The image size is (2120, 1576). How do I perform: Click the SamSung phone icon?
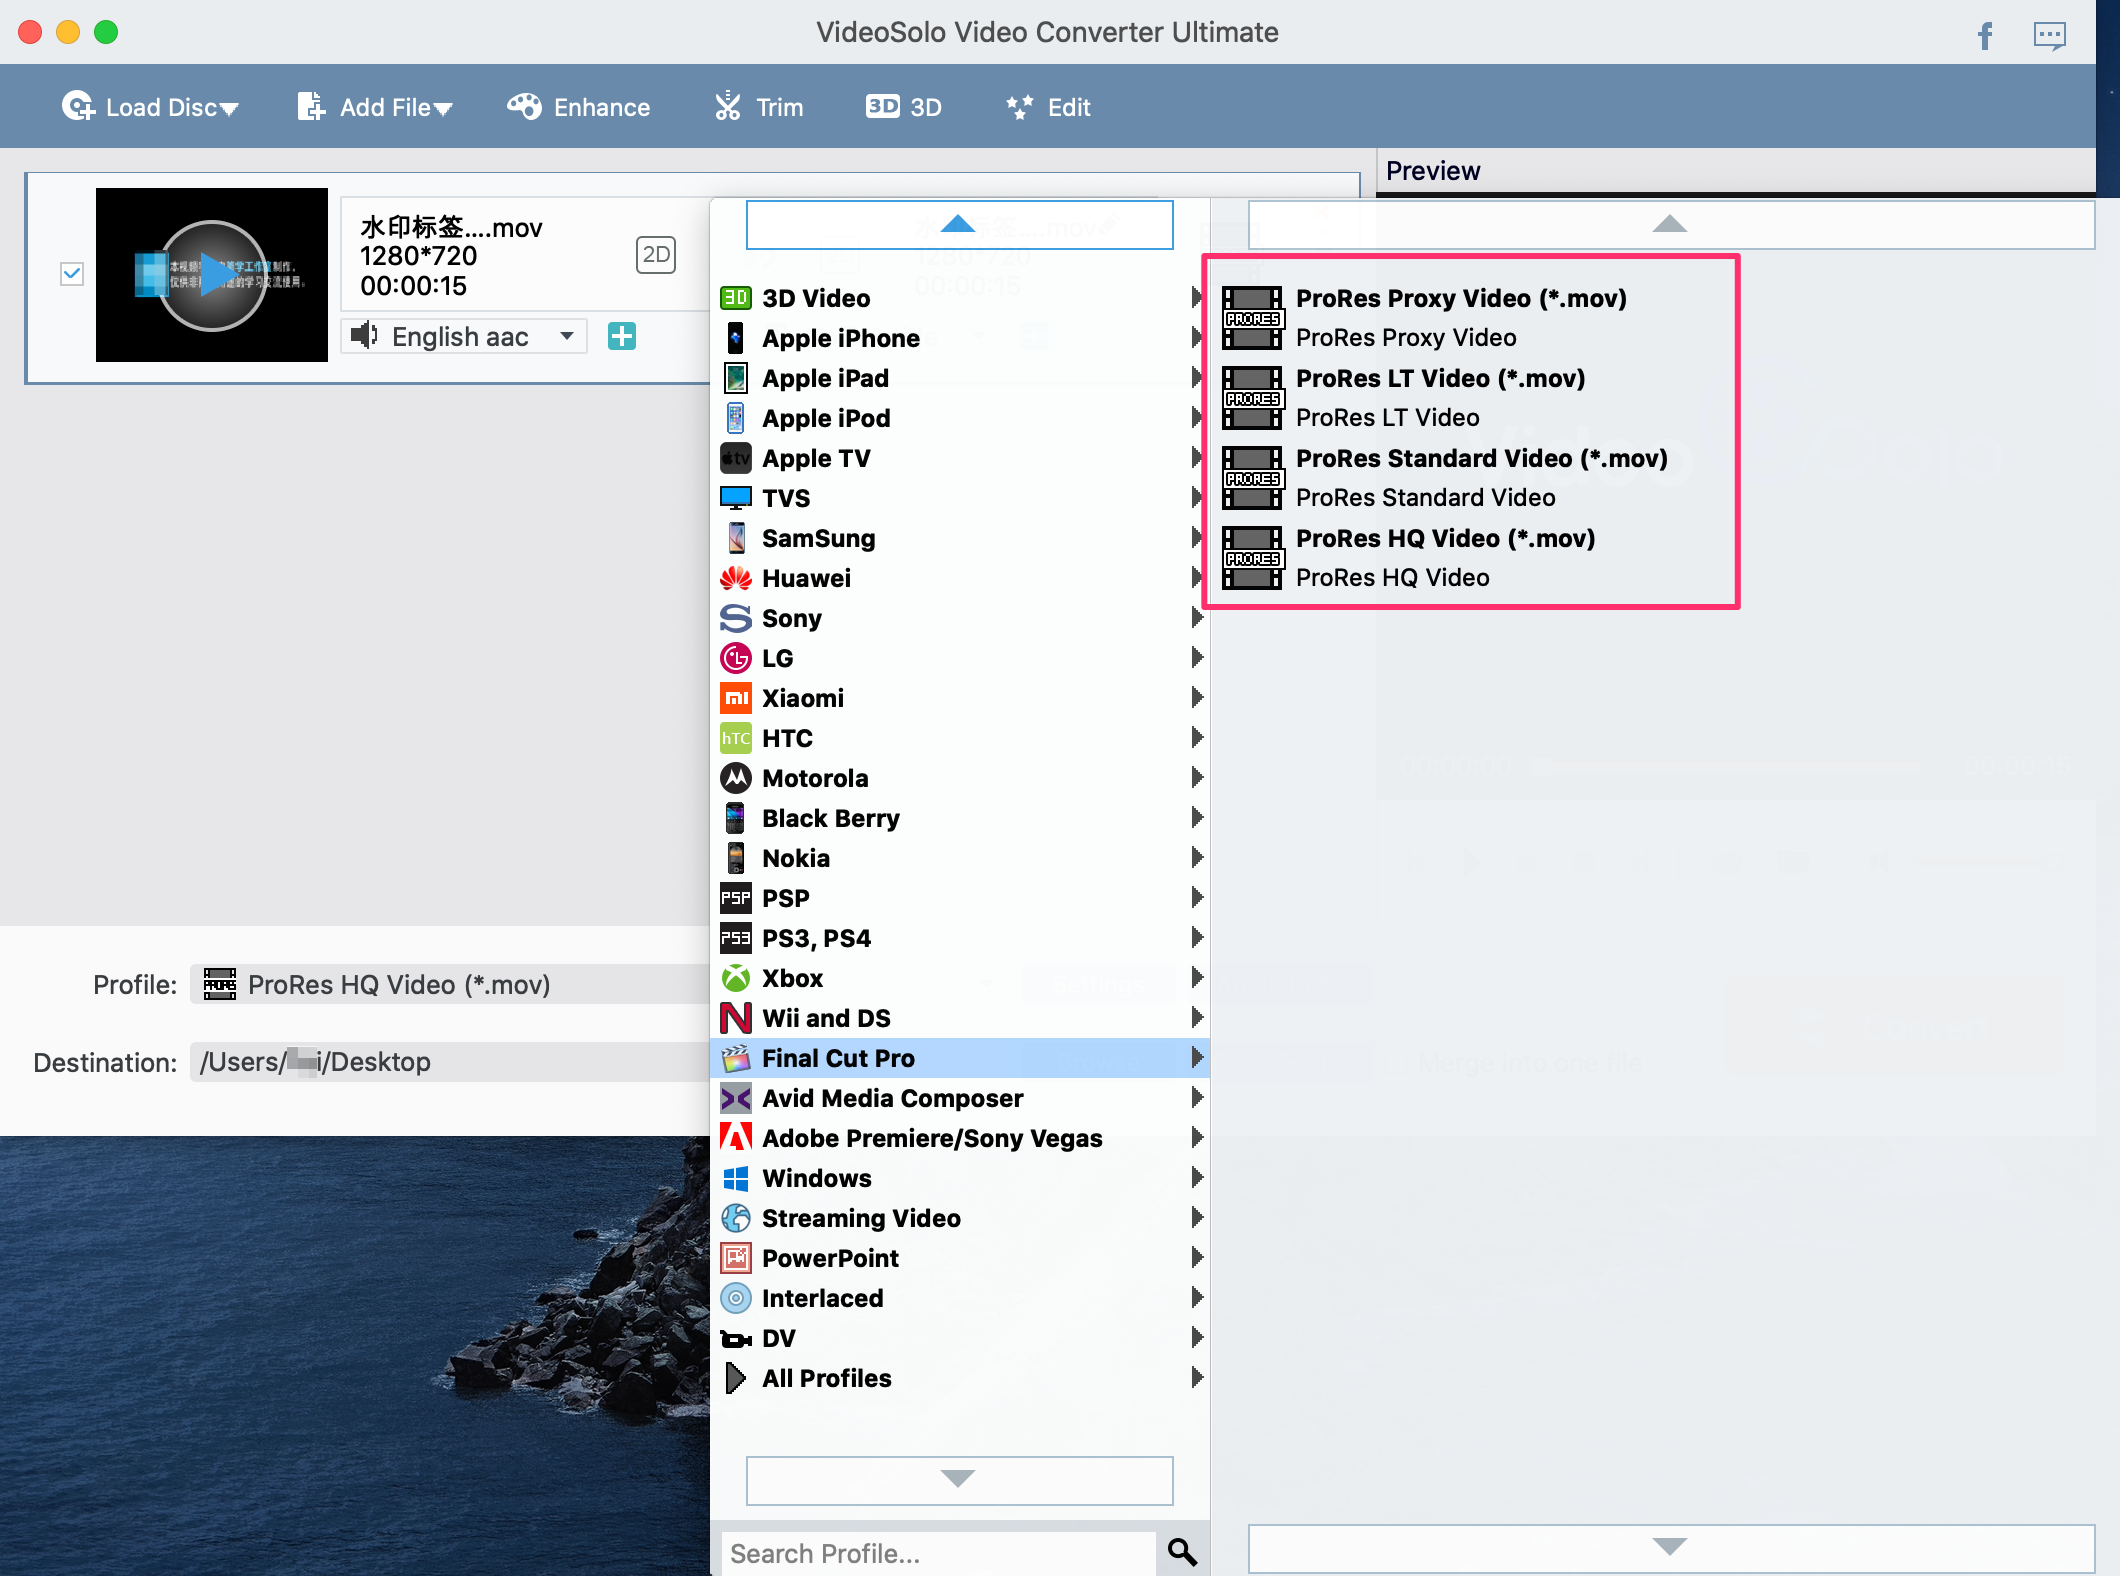[x=736, y=538]
